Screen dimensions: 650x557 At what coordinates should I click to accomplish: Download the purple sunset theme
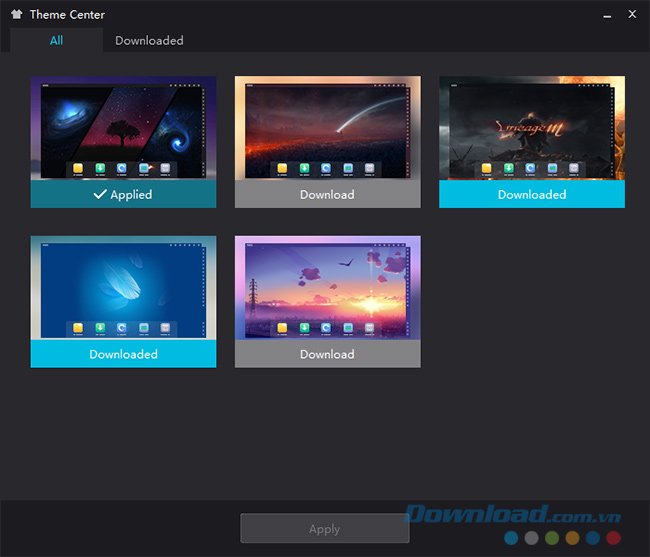327,354
